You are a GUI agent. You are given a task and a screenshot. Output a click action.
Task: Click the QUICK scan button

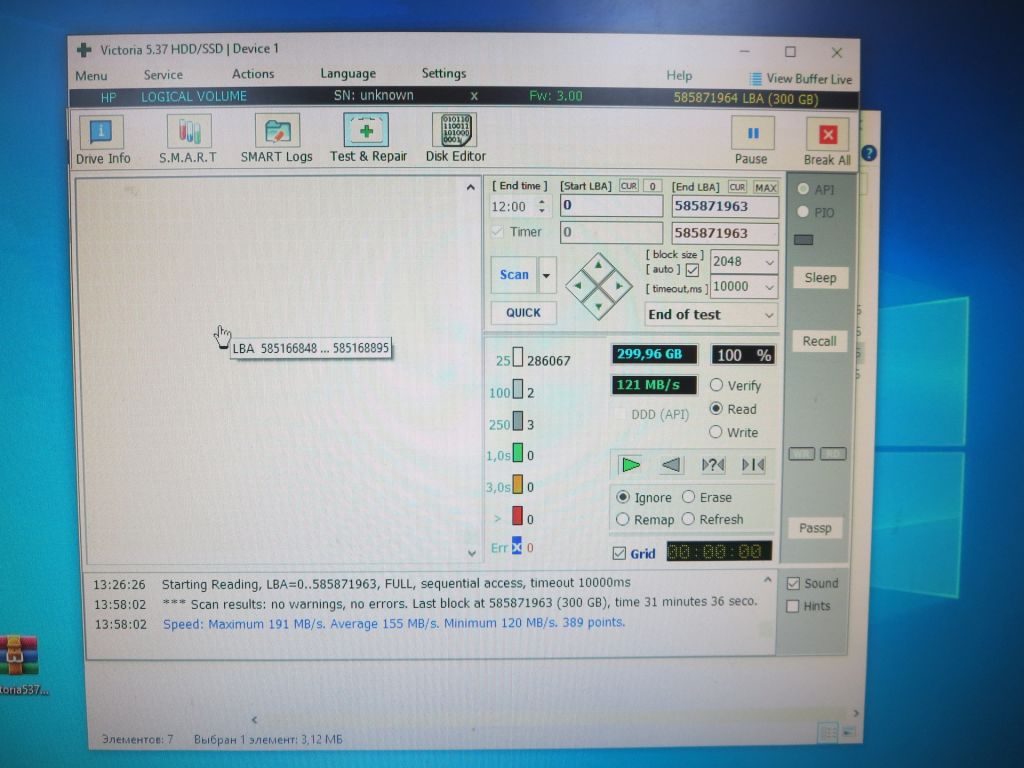[x=524, y=313]
